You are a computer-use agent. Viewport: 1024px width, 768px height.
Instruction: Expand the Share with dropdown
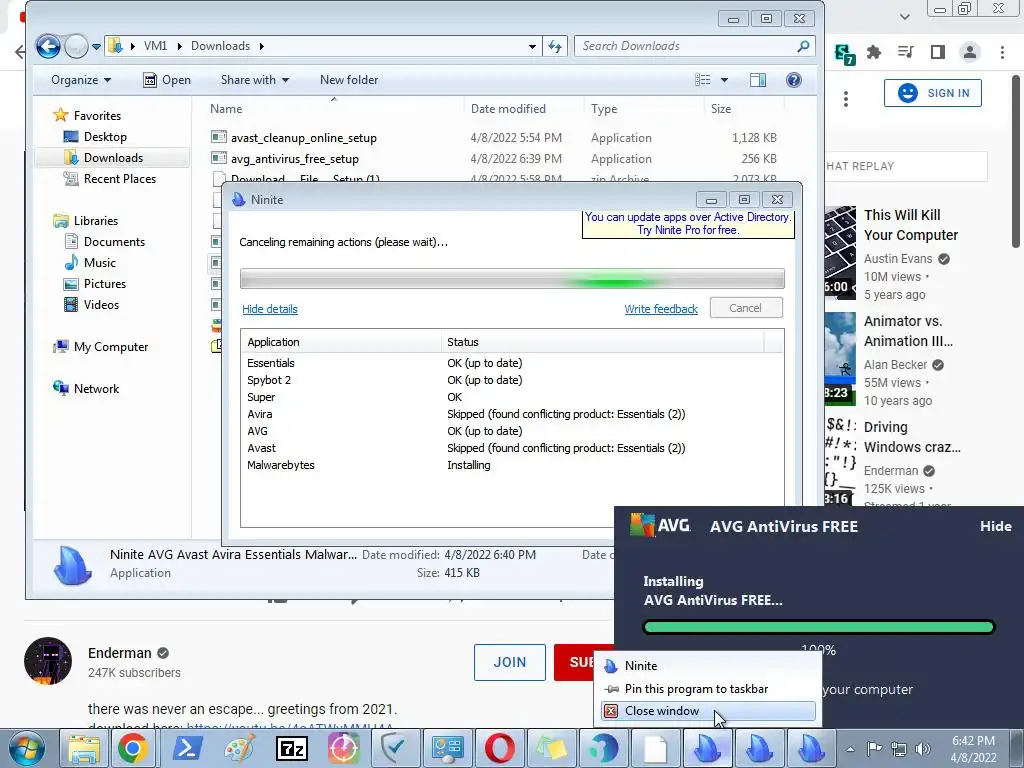255,80
